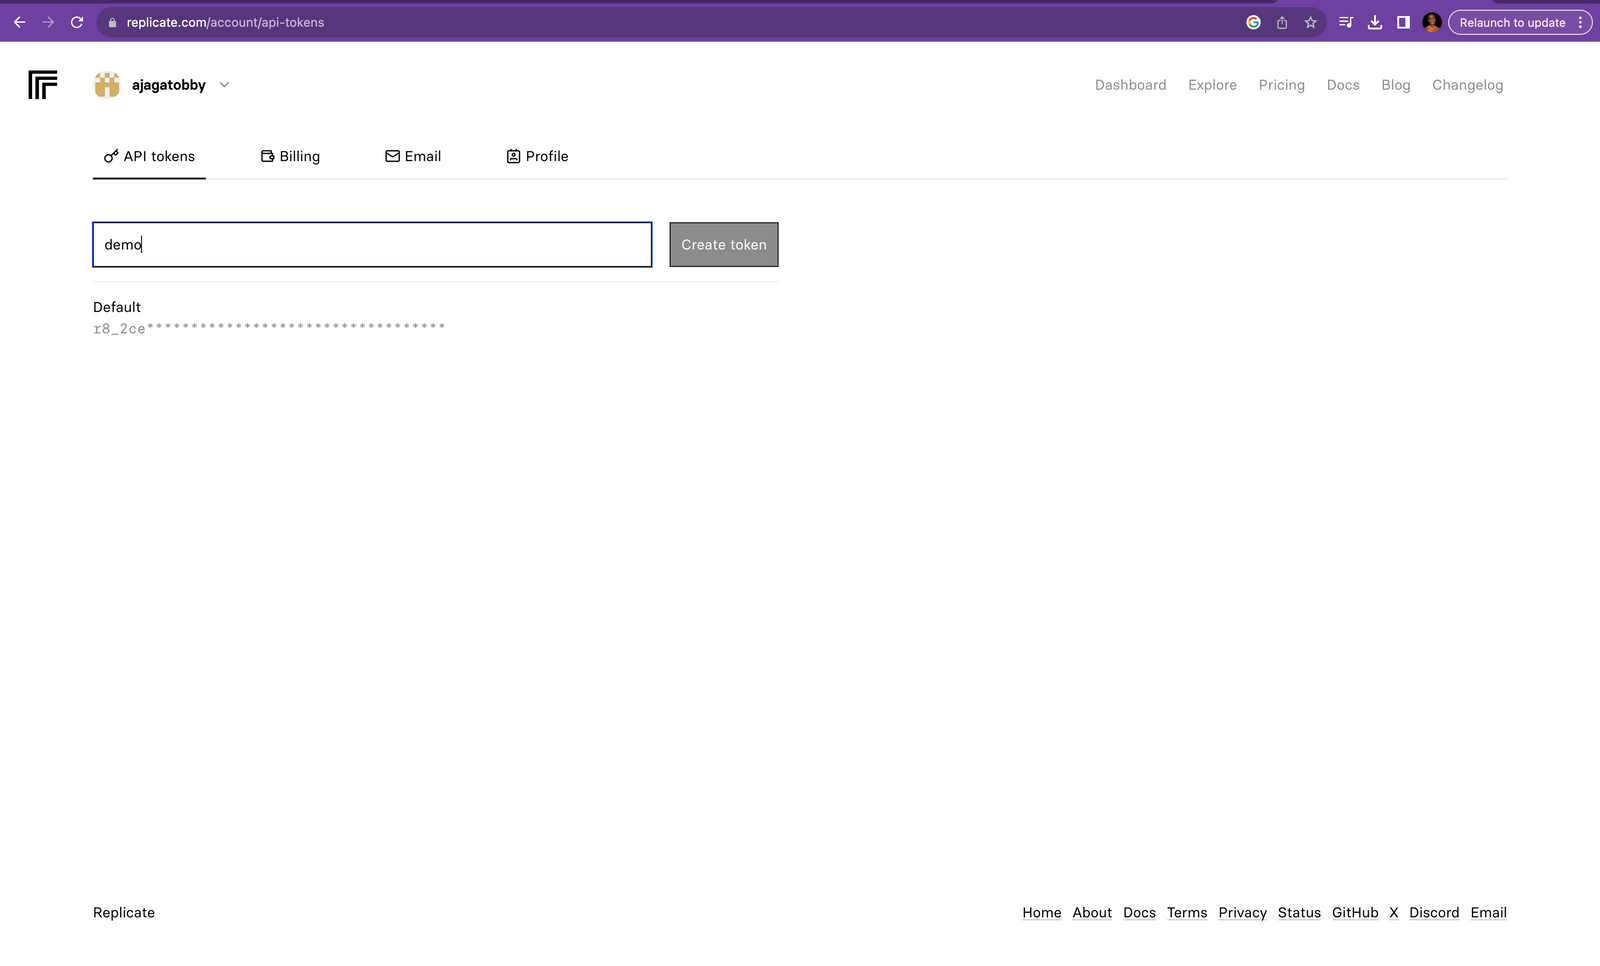Switch to the Billing tab
This screenshot has width=1600, height=966.
[x=290, y=156]
